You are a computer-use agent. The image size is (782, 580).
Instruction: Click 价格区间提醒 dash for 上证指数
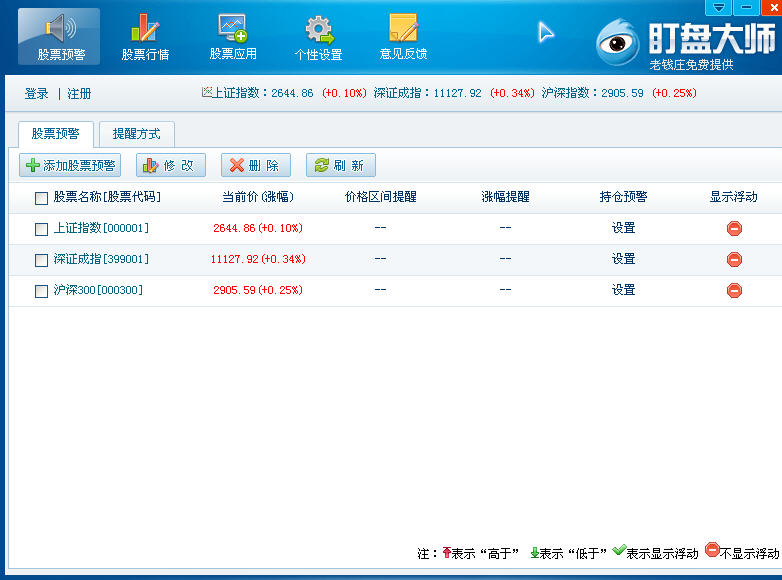(380, 227)
